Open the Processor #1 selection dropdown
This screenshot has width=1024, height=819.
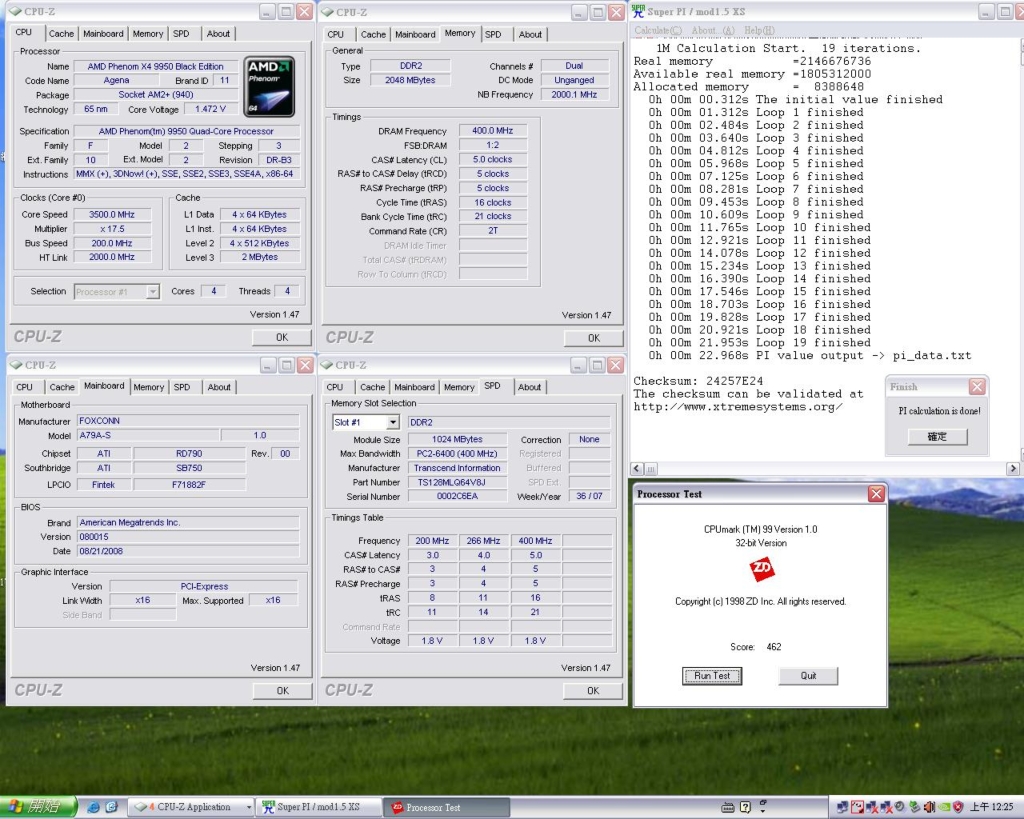point(153,291)
